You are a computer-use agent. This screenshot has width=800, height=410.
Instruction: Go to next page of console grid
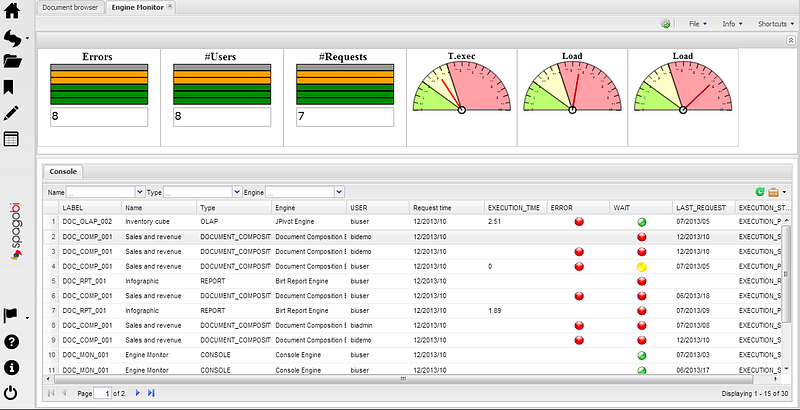point(137,393)
